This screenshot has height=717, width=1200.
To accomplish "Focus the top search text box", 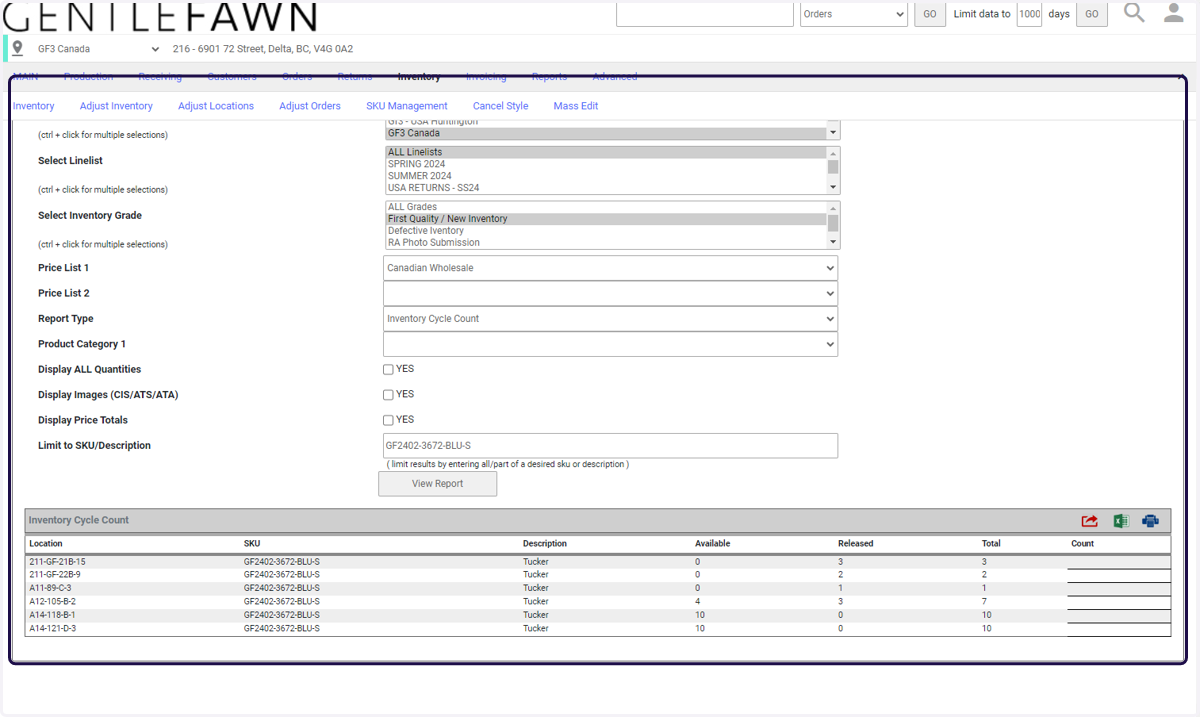I will pyautogui.click(x=705, y=14).
